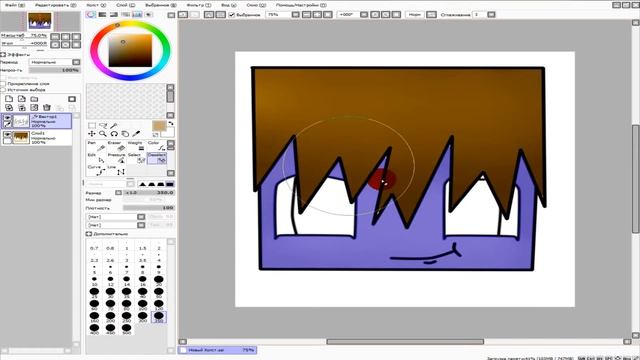The width and height of the screenshot is (640, 360).
Task: Select the Weight tool
Action: (136, 146)
